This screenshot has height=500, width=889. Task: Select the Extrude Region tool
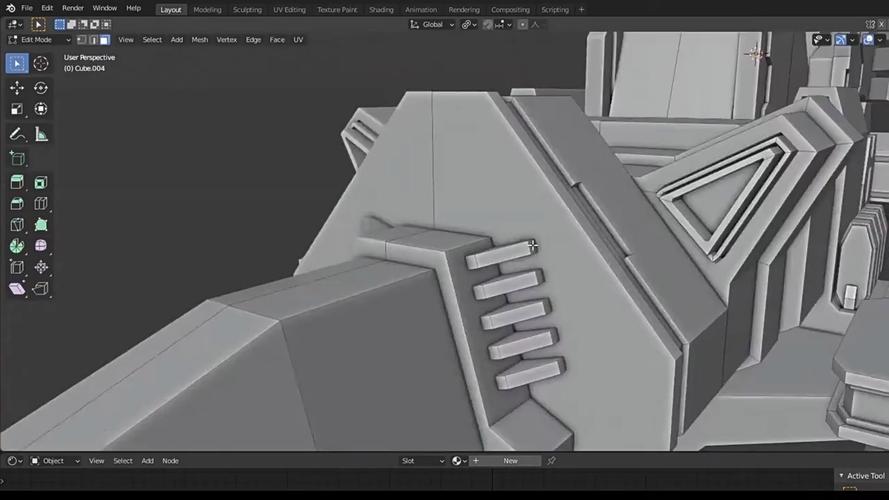tap(17, 183)
